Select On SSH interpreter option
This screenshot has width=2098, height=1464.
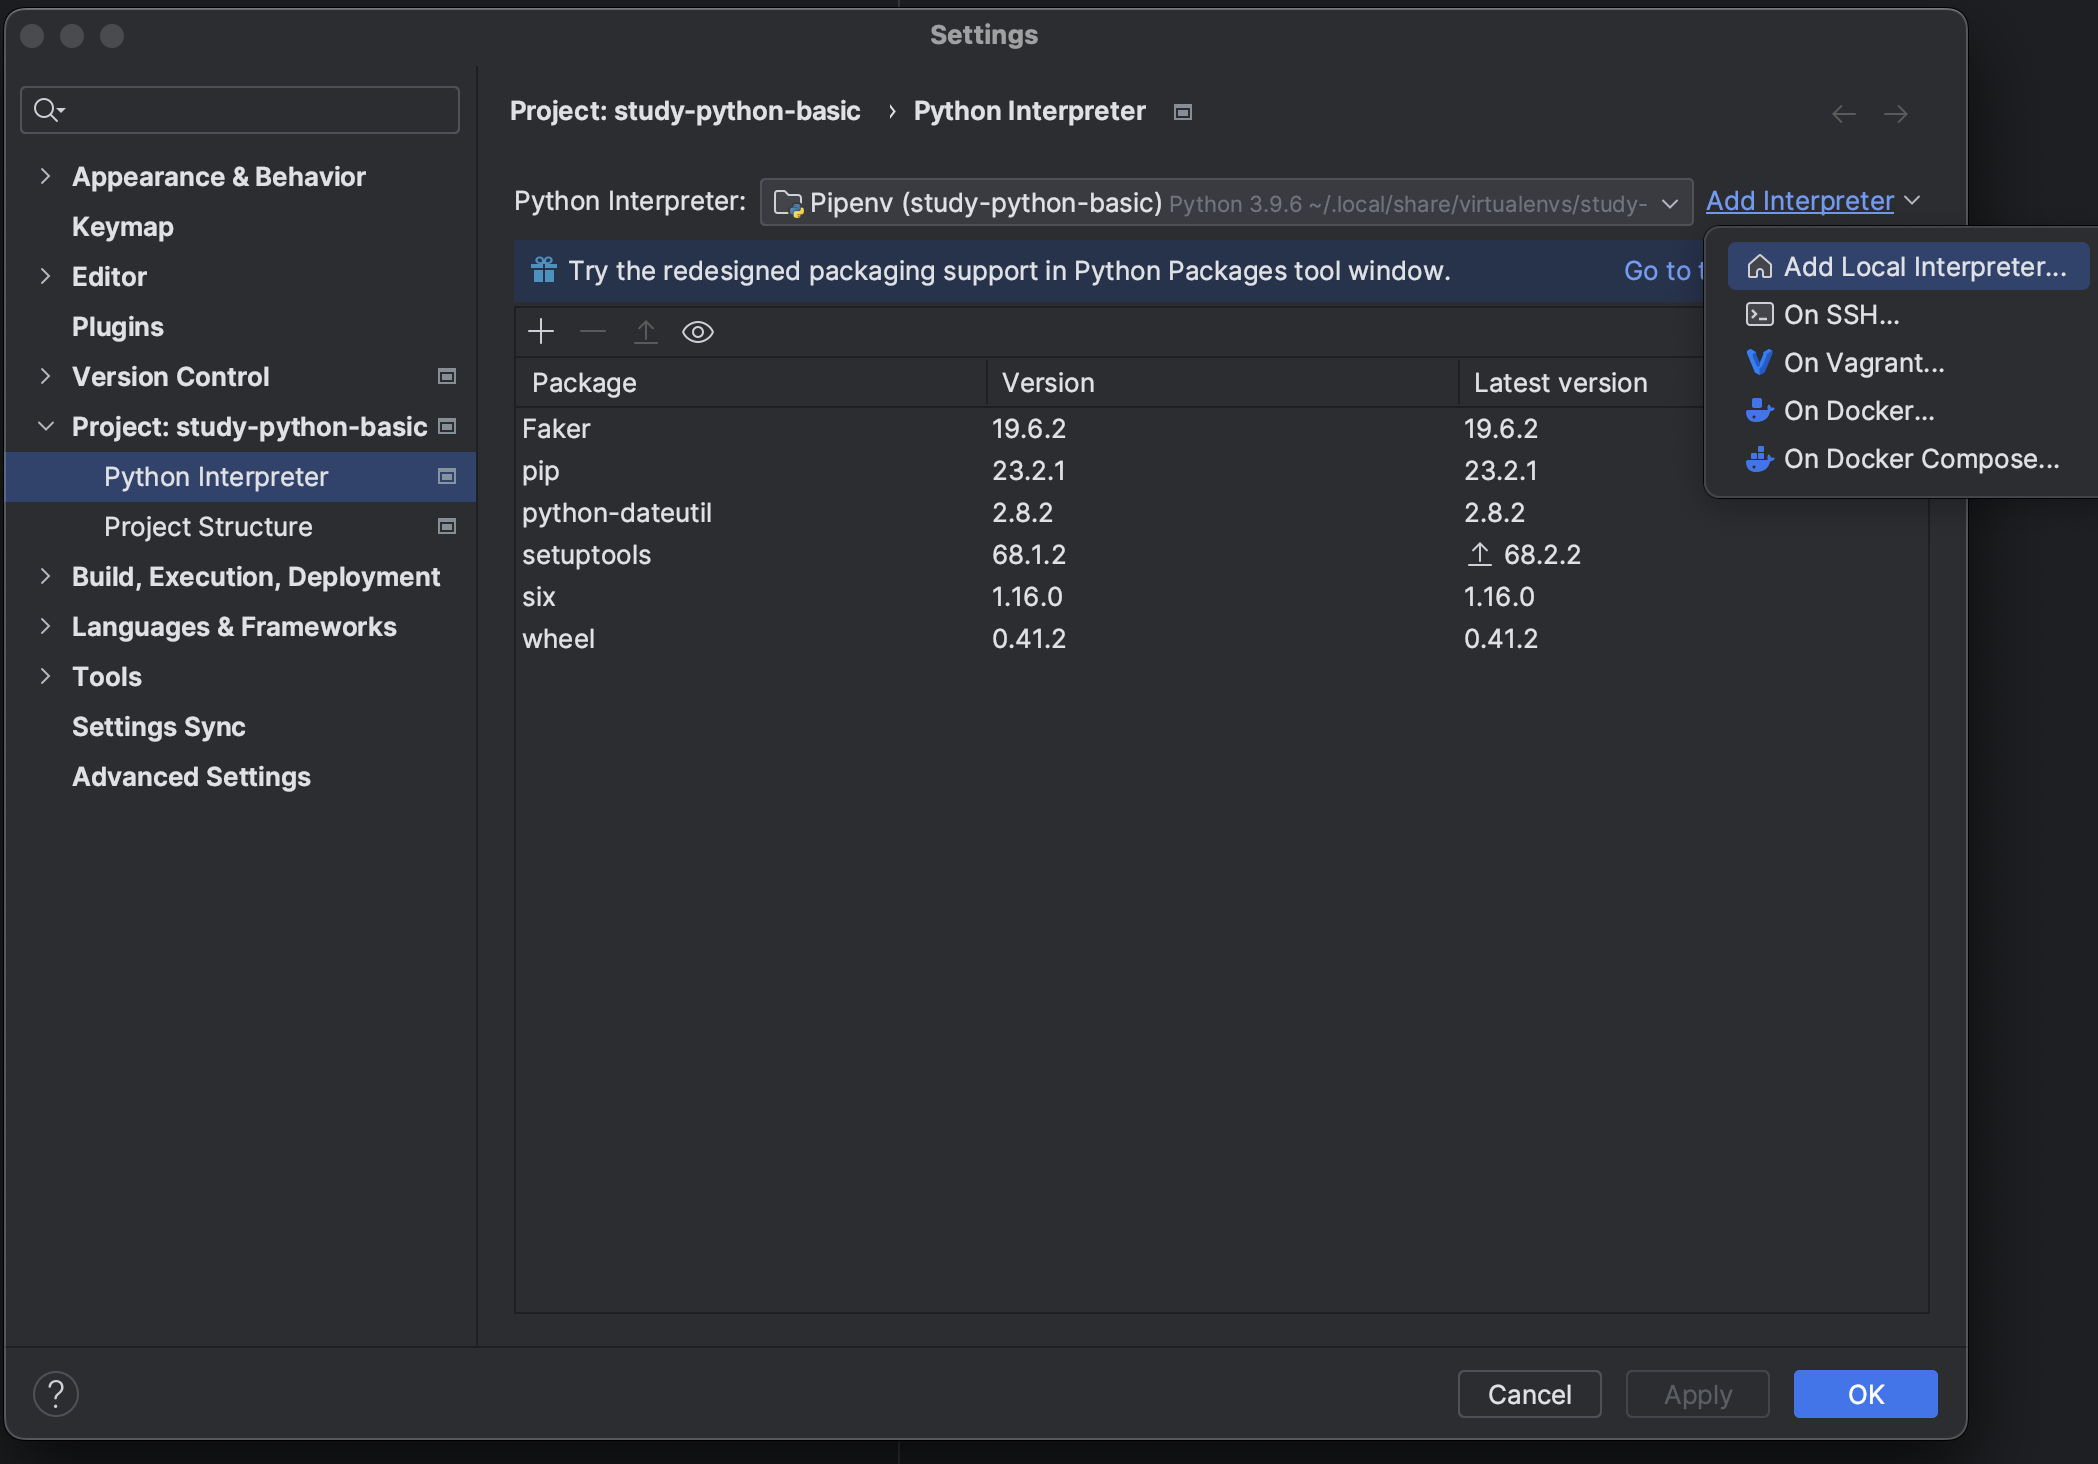click(x=1841, y=315)
